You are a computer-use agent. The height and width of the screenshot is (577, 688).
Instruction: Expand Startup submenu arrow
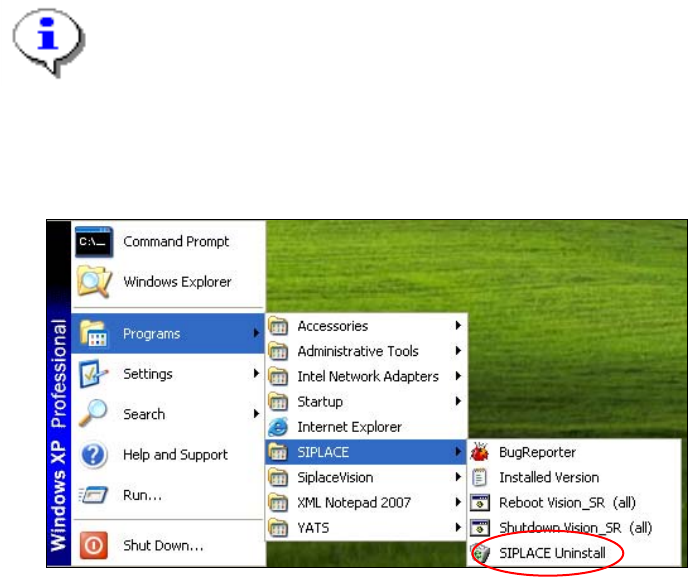pos(458,401)
